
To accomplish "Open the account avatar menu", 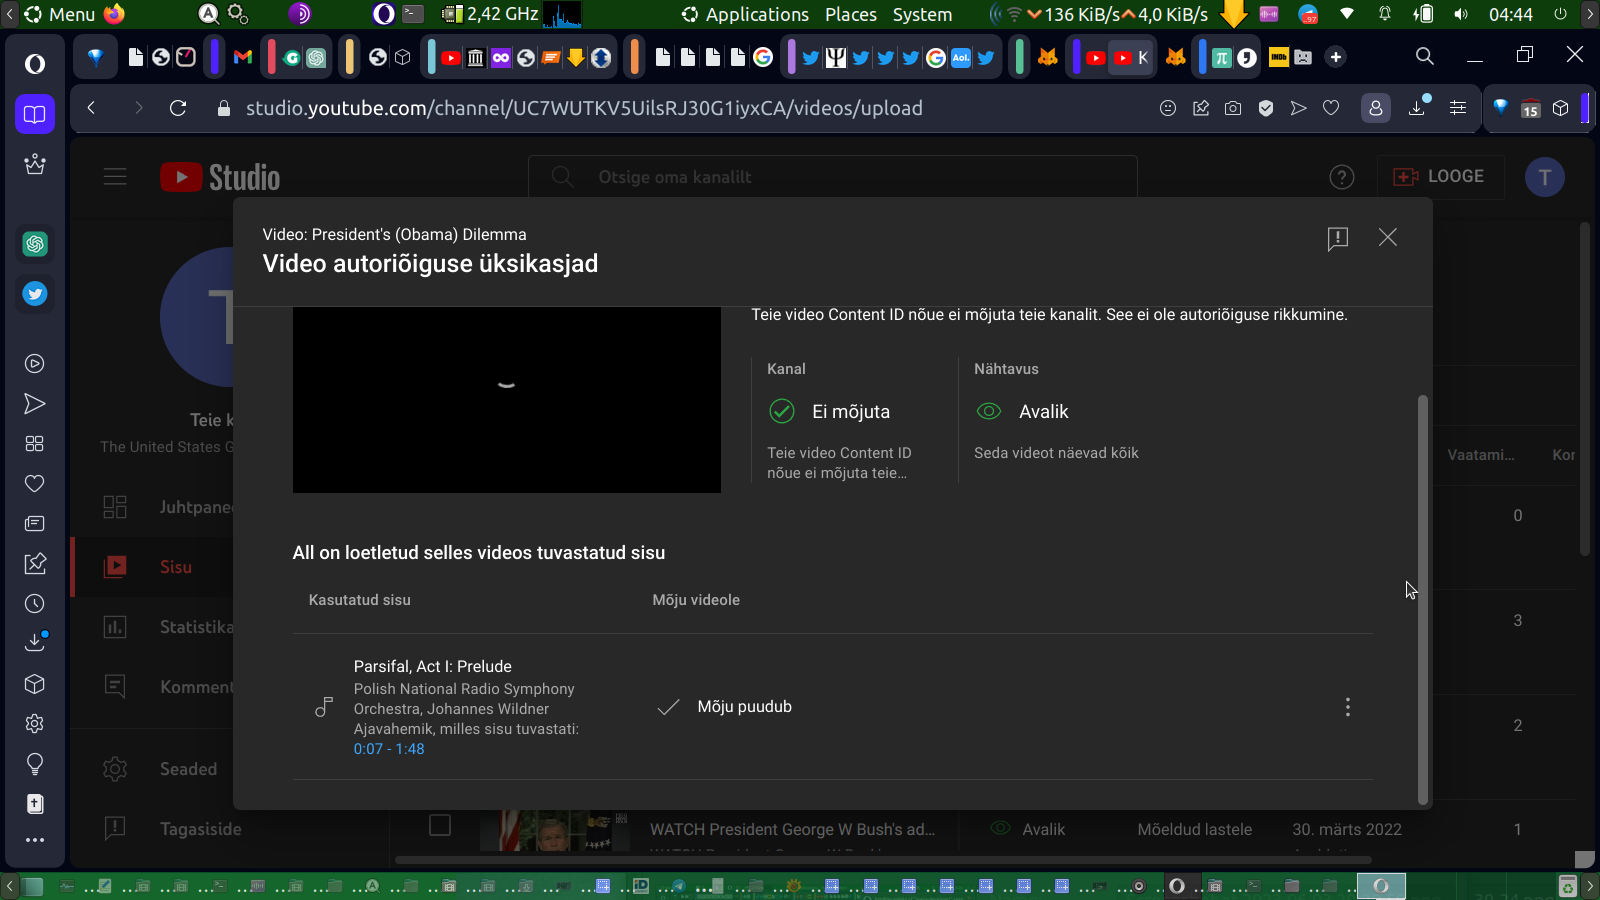I will (x=1544, y=177).
